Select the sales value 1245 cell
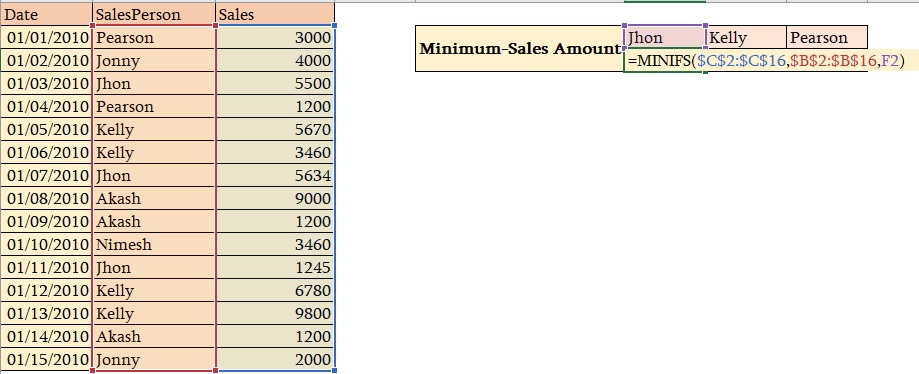 pyautogui.click(x=275, y=268)
